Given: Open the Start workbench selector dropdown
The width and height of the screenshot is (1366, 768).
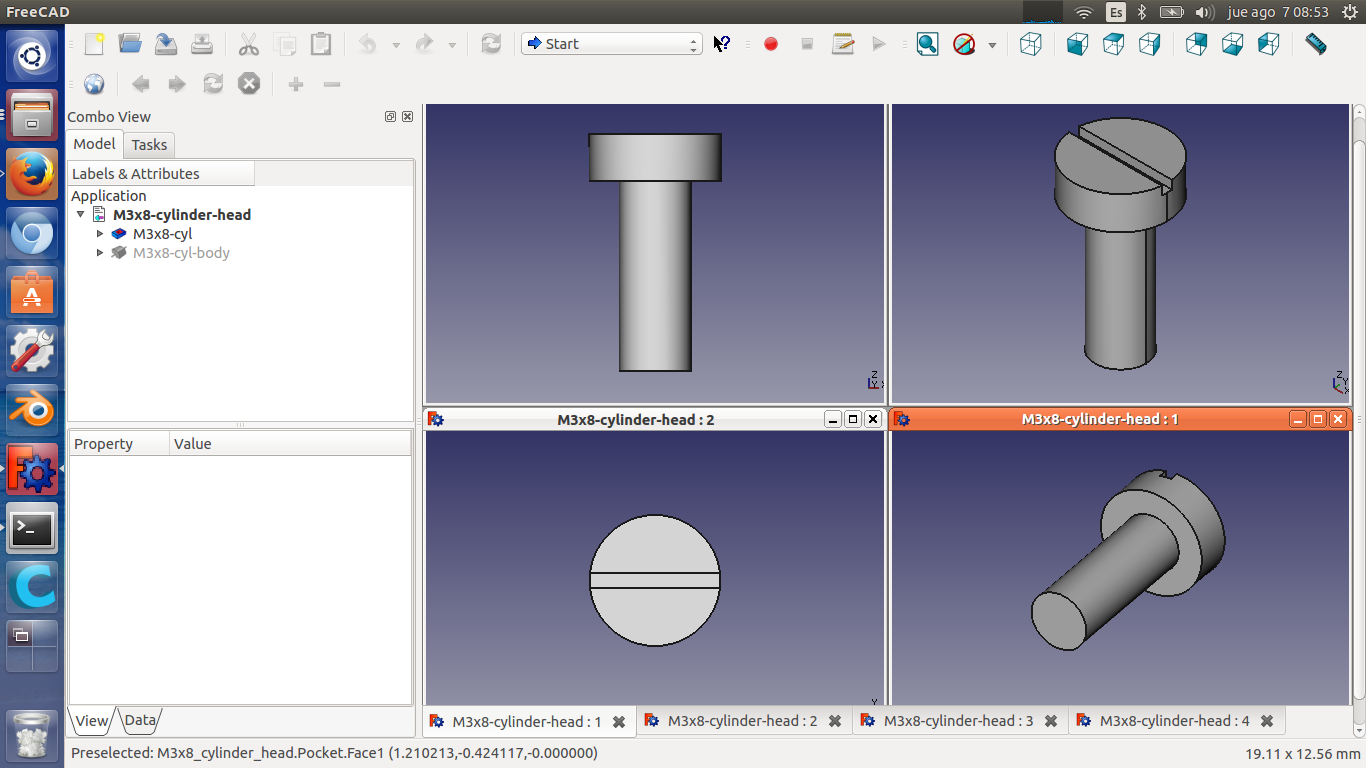Looking at the screenshot, I should click(x=611, y=44).
